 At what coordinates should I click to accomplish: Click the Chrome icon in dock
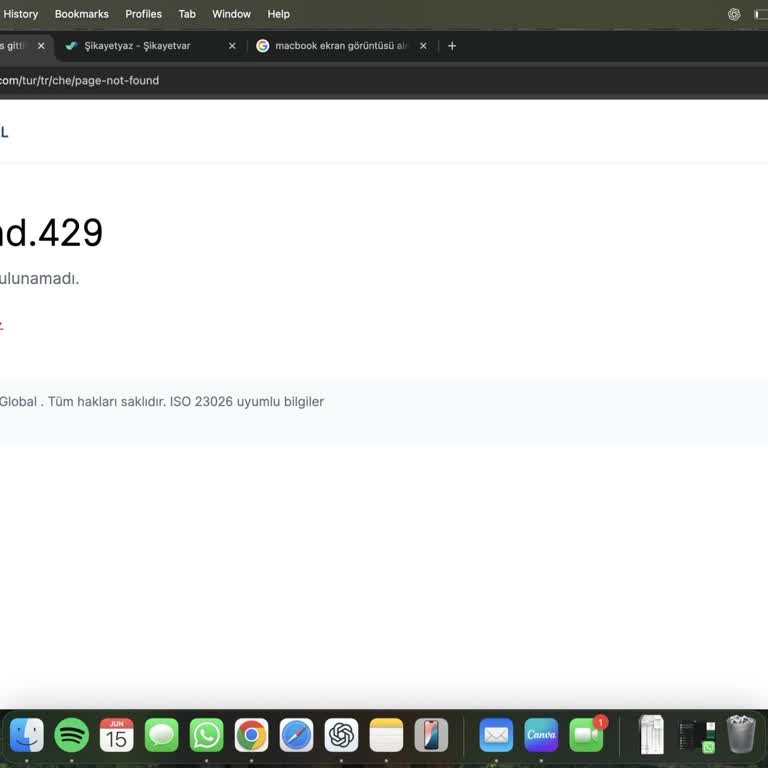pyautogui.click(x=251, y=735)
